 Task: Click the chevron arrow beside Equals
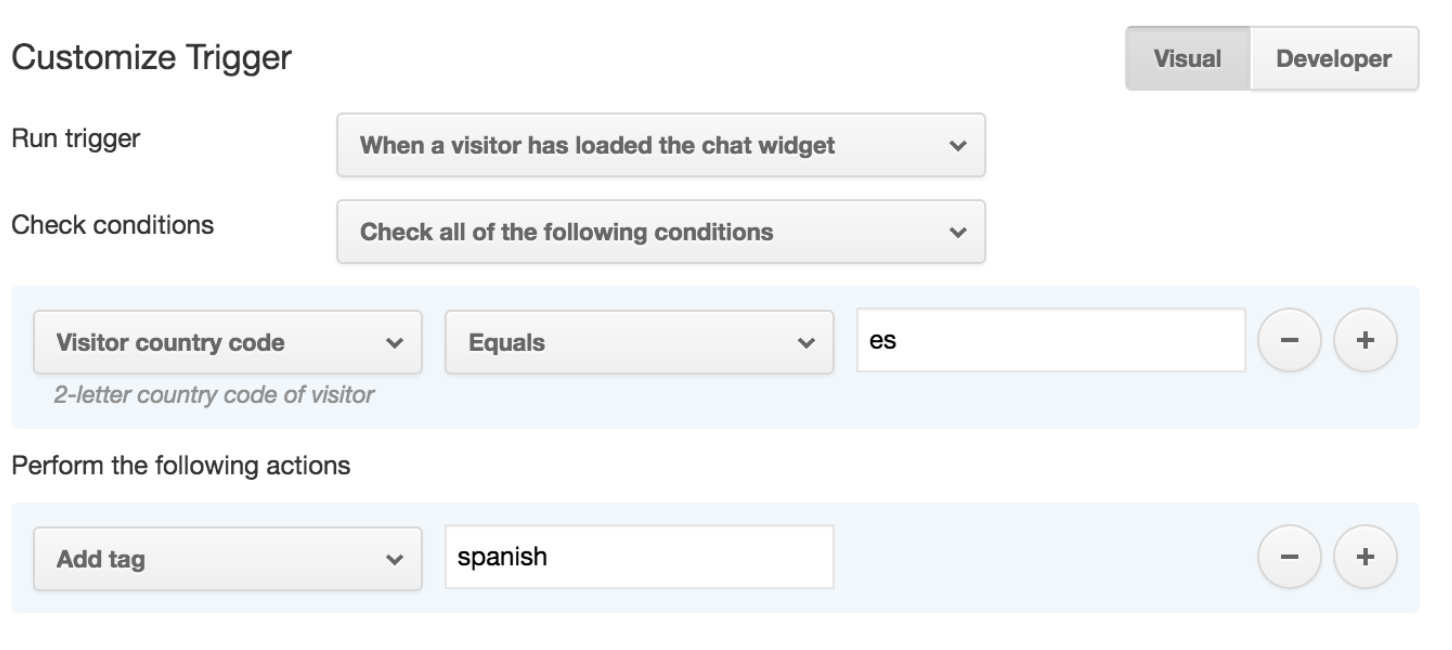click(x=805, y=343)
